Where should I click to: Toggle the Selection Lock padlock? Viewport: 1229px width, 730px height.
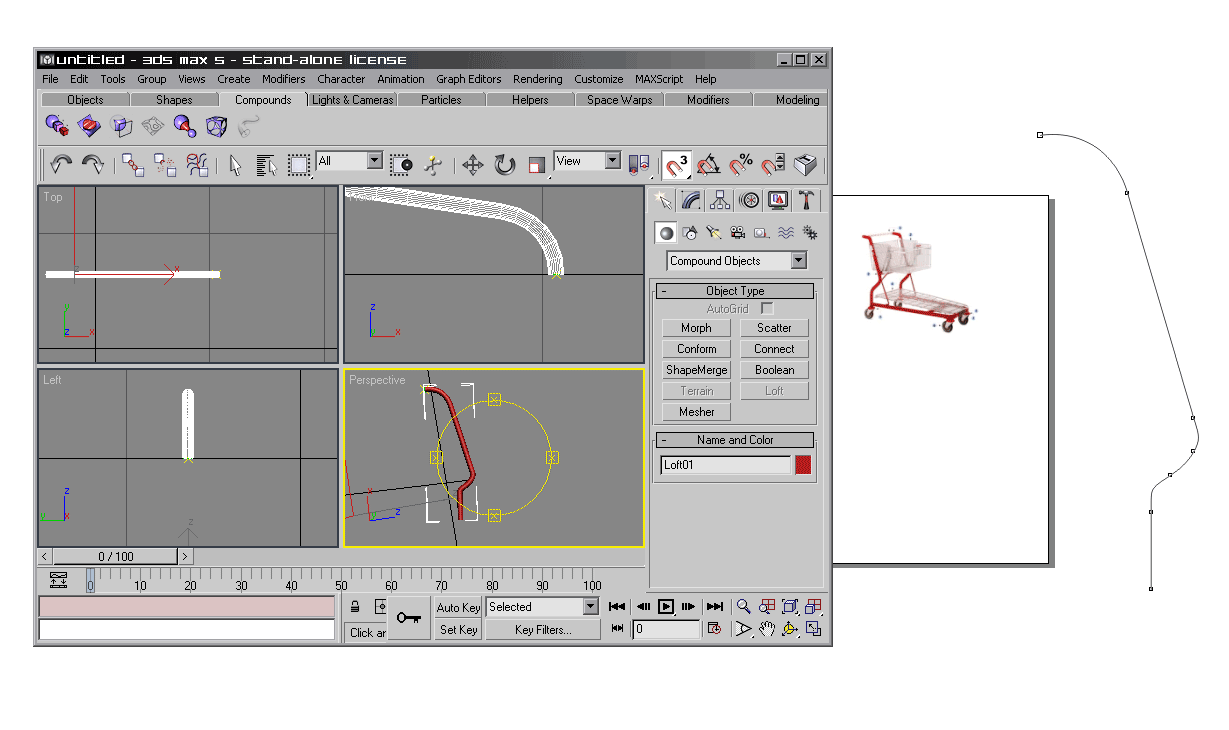(355, 606)
